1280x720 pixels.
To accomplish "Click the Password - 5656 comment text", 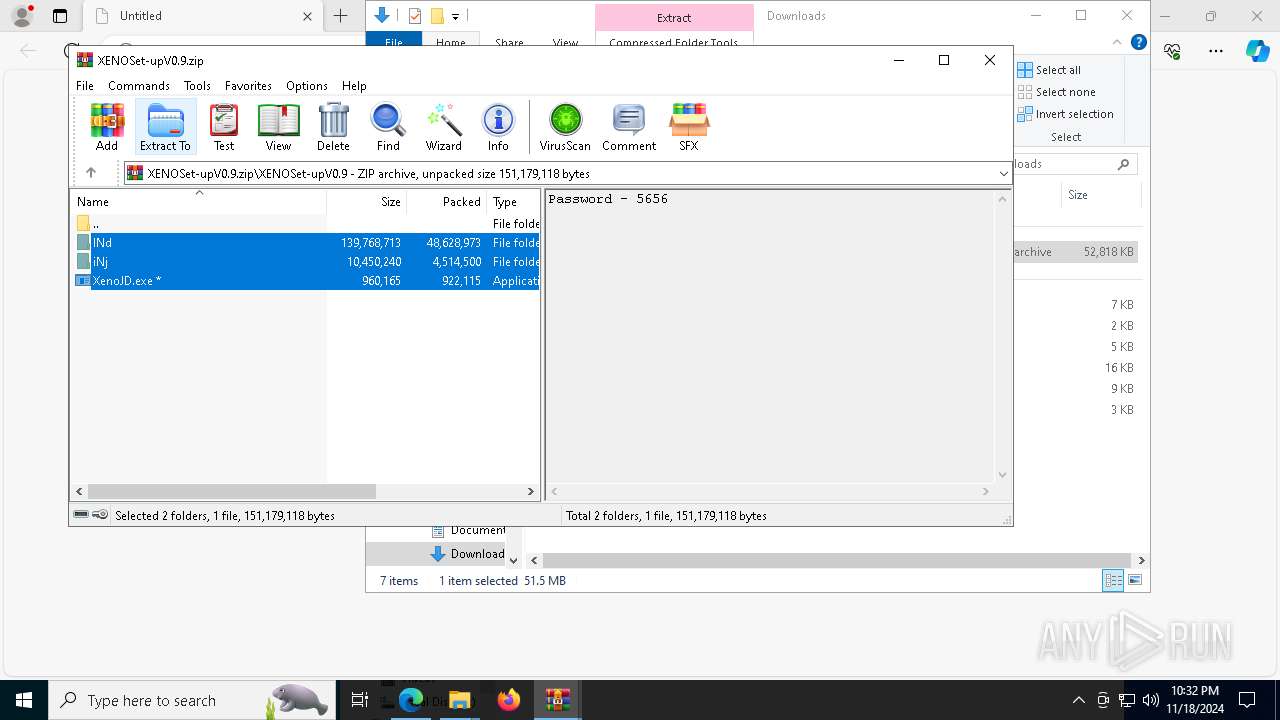I will pyautogui.click(x=608, y=199).
